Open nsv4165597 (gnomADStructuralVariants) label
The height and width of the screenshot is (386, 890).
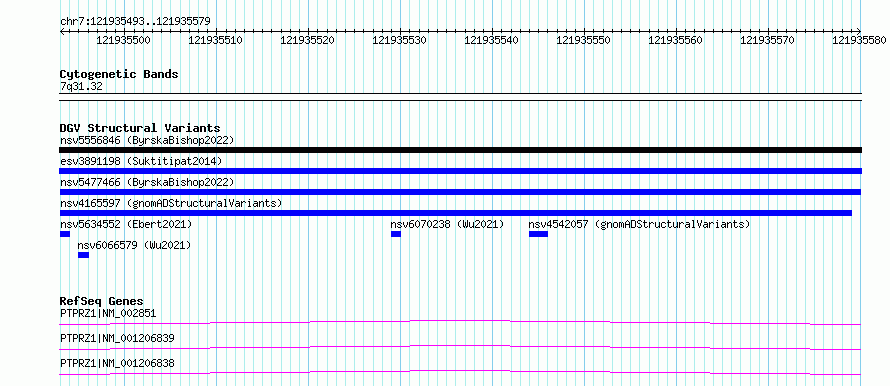[171, 203]
